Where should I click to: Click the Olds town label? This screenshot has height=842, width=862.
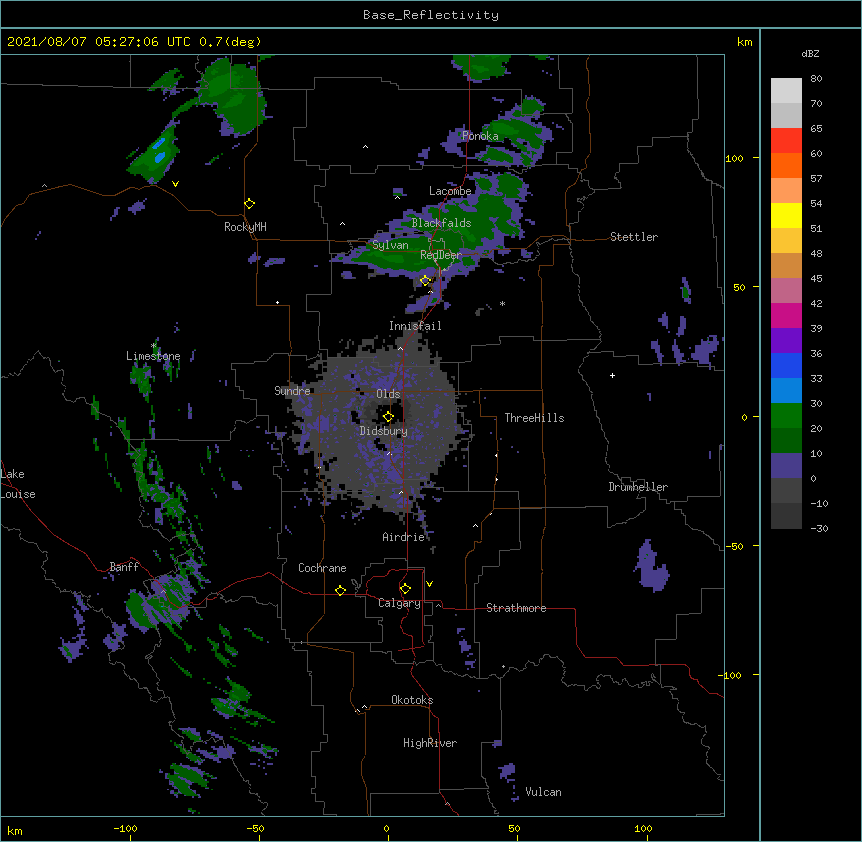(388, 394)
